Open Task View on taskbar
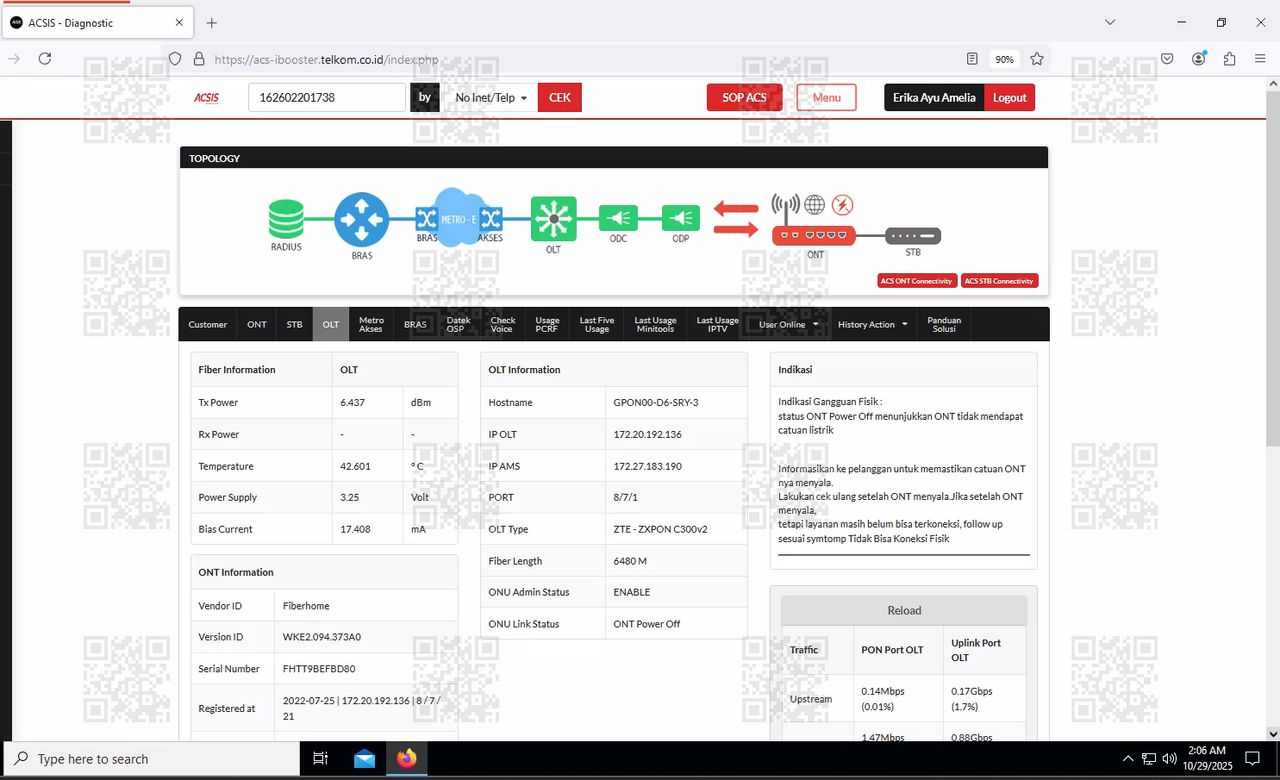The height and width of the screenshot is (780, 1280). pyautogui.click(x=320, y=759)
